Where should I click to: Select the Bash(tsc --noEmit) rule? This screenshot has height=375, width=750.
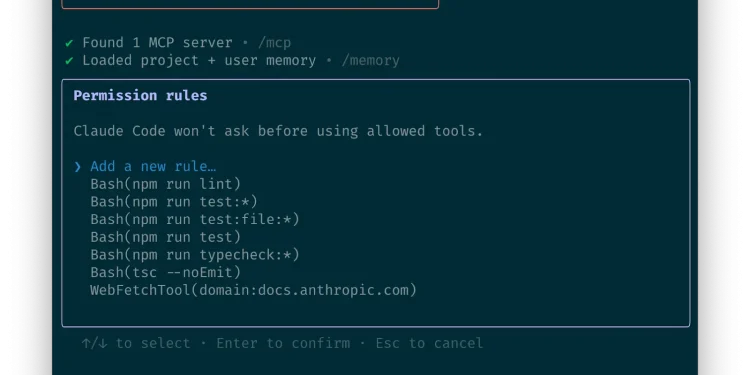(165, 273)
